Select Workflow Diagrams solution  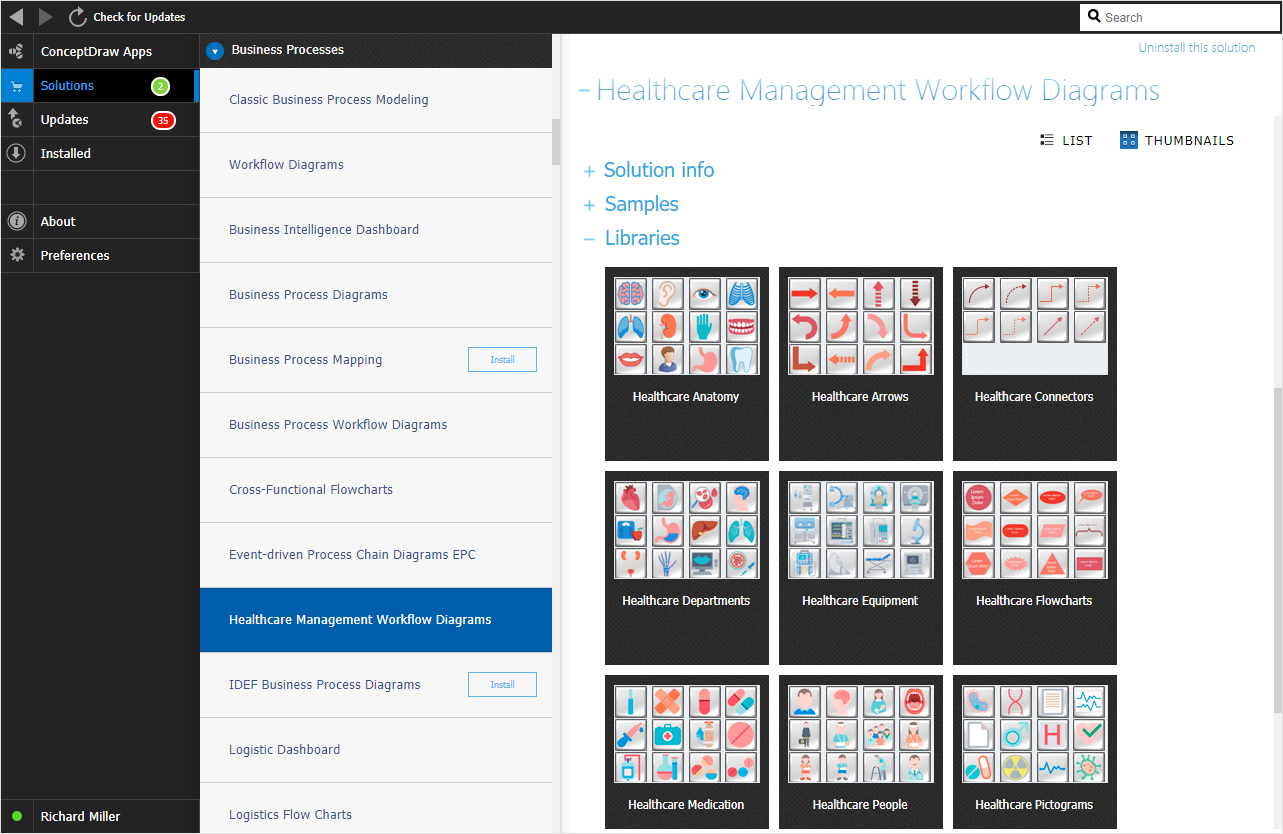tap(376, 165)
